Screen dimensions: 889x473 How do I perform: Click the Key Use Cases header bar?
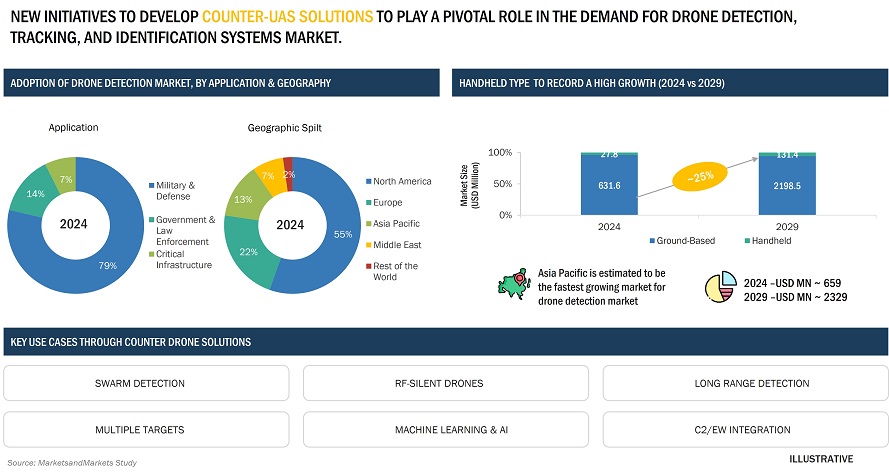click(x=444, y=343)
